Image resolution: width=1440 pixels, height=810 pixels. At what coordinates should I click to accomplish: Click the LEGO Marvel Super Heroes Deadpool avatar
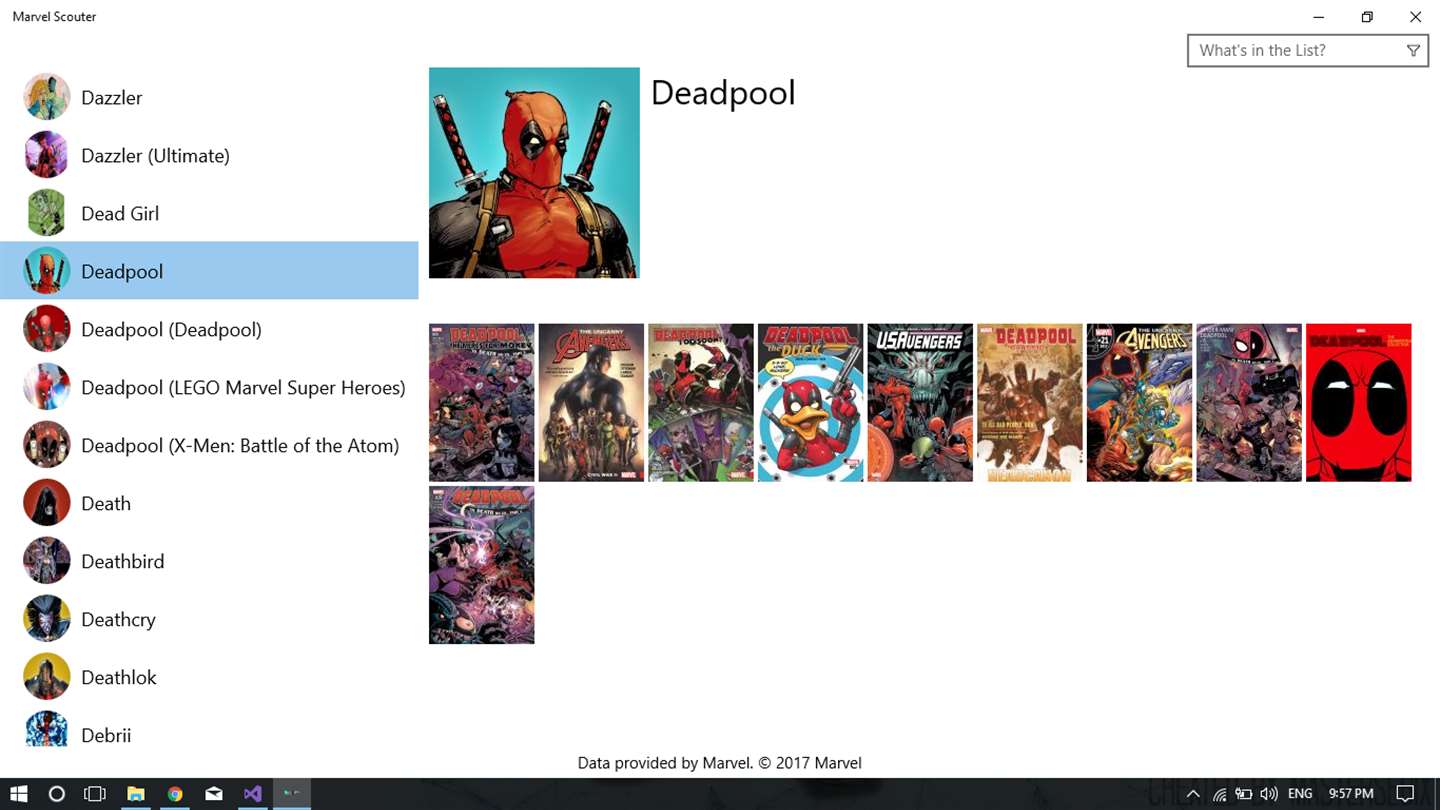[x=47, y=387]
